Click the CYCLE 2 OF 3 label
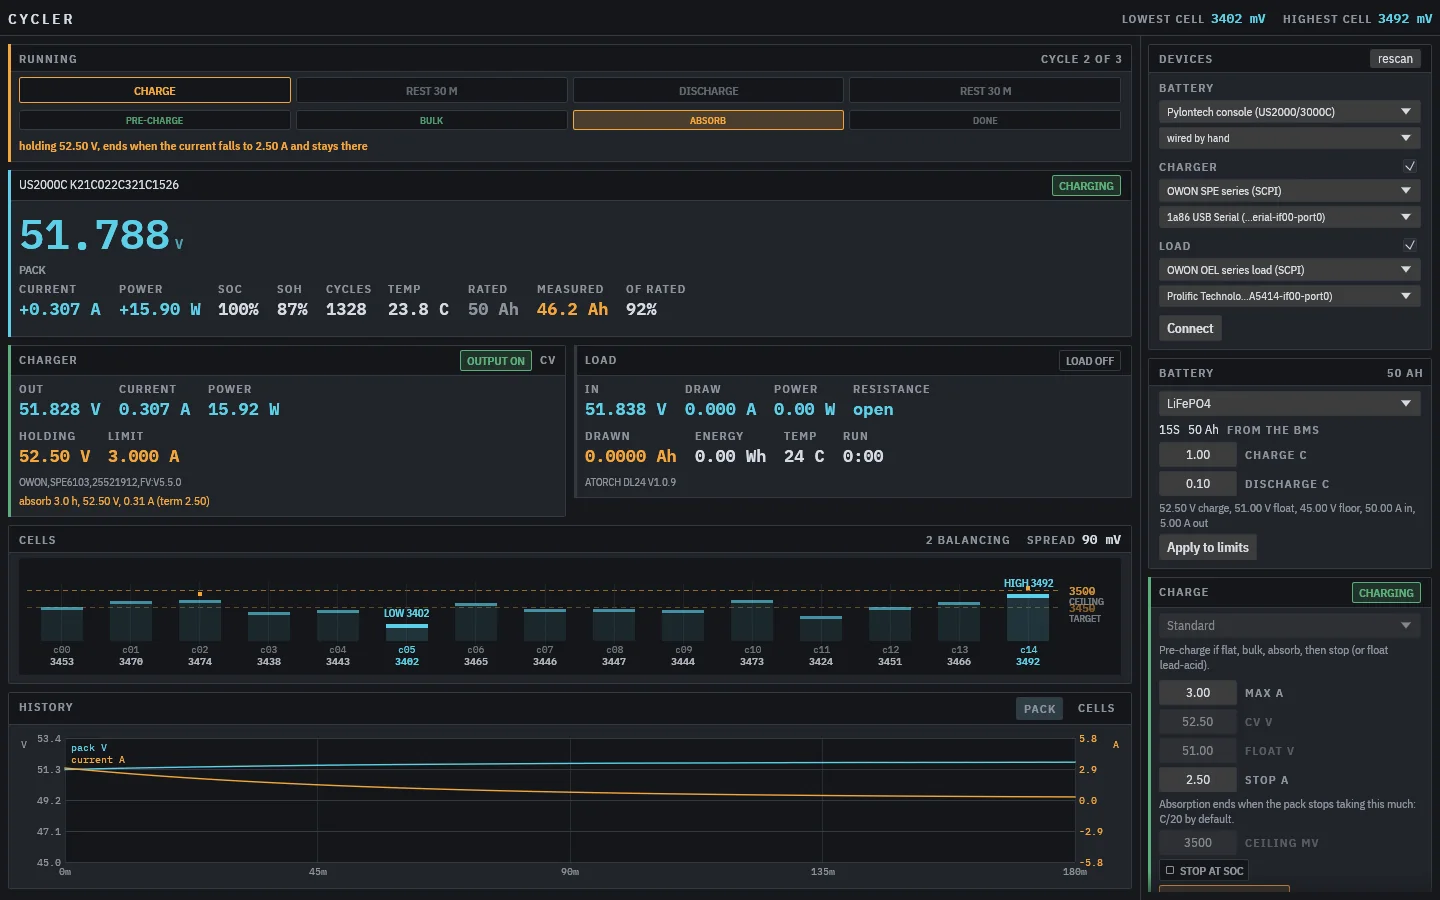Viewport: 1440px width, 900px height. coord(1081,59)
